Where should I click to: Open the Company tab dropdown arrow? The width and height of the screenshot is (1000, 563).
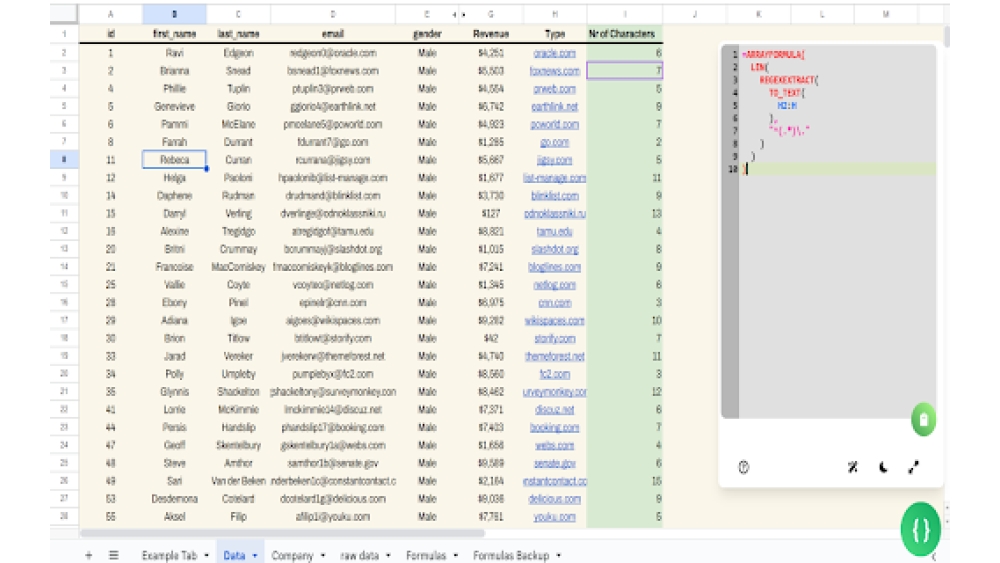pyautogui.click(x=324, y=555)
